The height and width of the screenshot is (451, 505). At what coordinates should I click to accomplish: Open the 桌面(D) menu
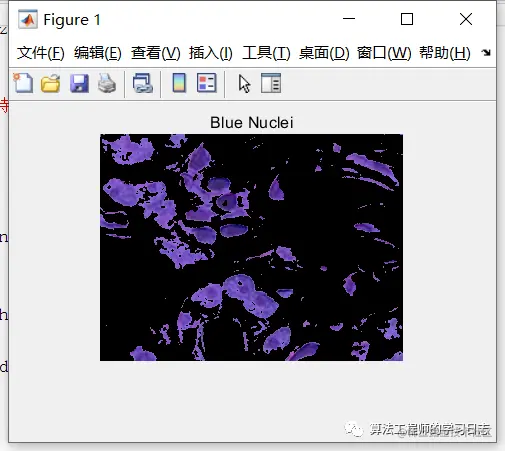pos(324,53)
